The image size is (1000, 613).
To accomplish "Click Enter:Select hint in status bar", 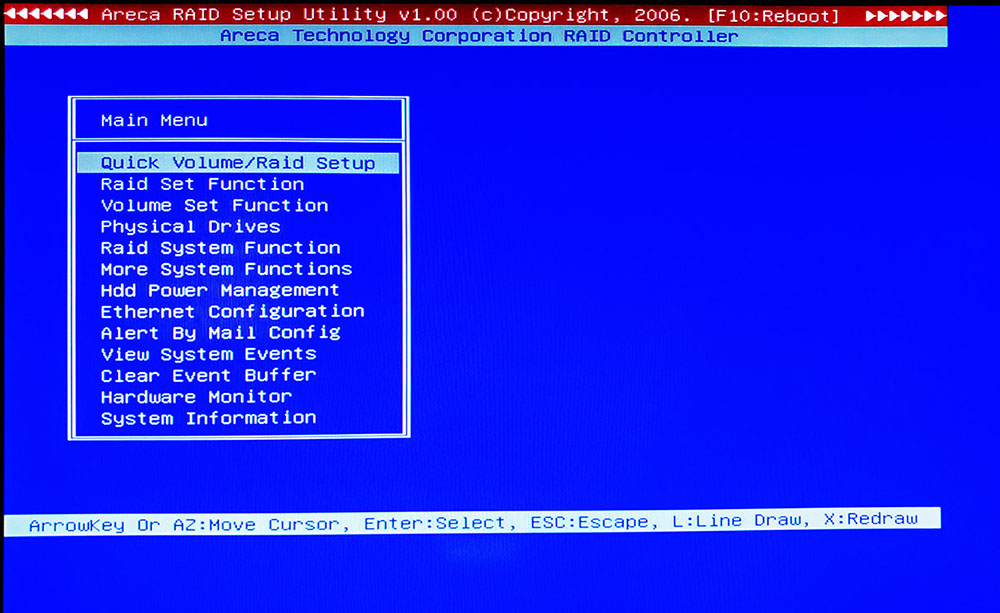I will pos(435,524).
